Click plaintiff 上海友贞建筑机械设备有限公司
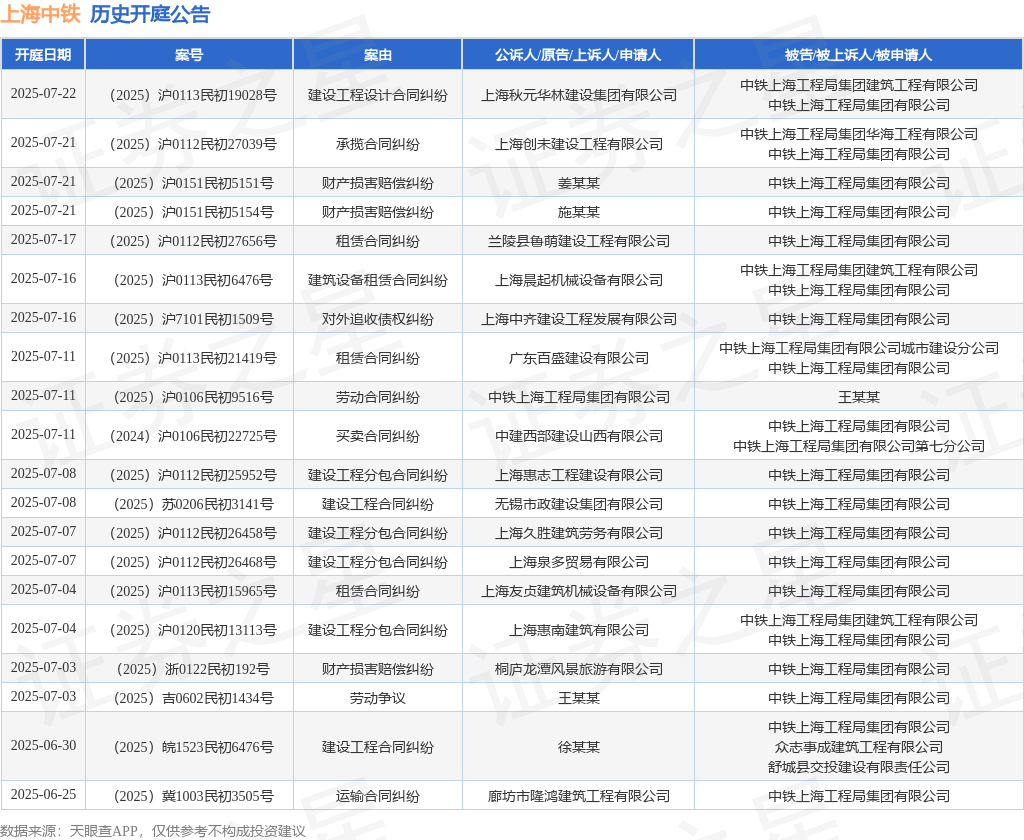 579,590
